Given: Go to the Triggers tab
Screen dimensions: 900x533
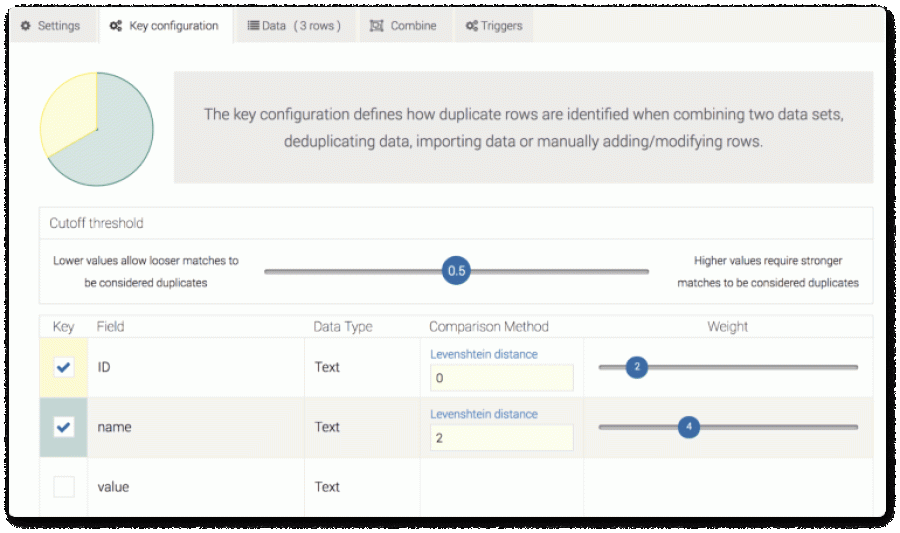Looking at the screenshot, I should coord(494,26).
